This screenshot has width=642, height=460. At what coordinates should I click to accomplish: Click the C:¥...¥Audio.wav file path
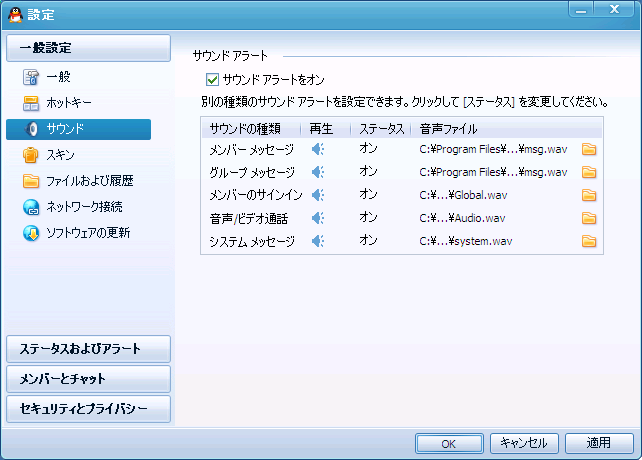click(462, 218)
